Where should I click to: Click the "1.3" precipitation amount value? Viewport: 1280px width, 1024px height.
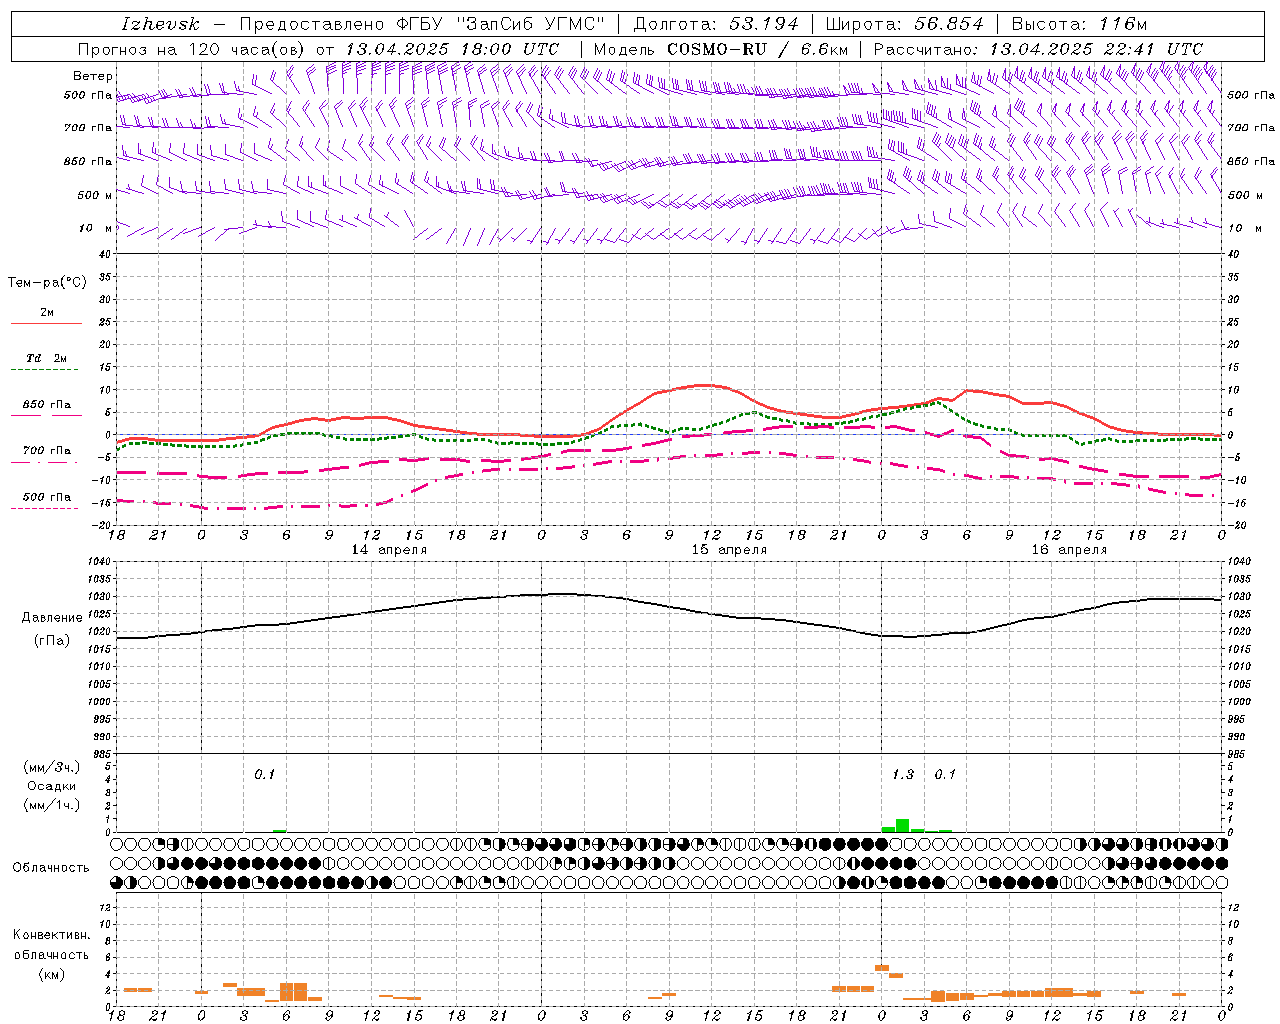pyautogui.click(x=902, y=774)
